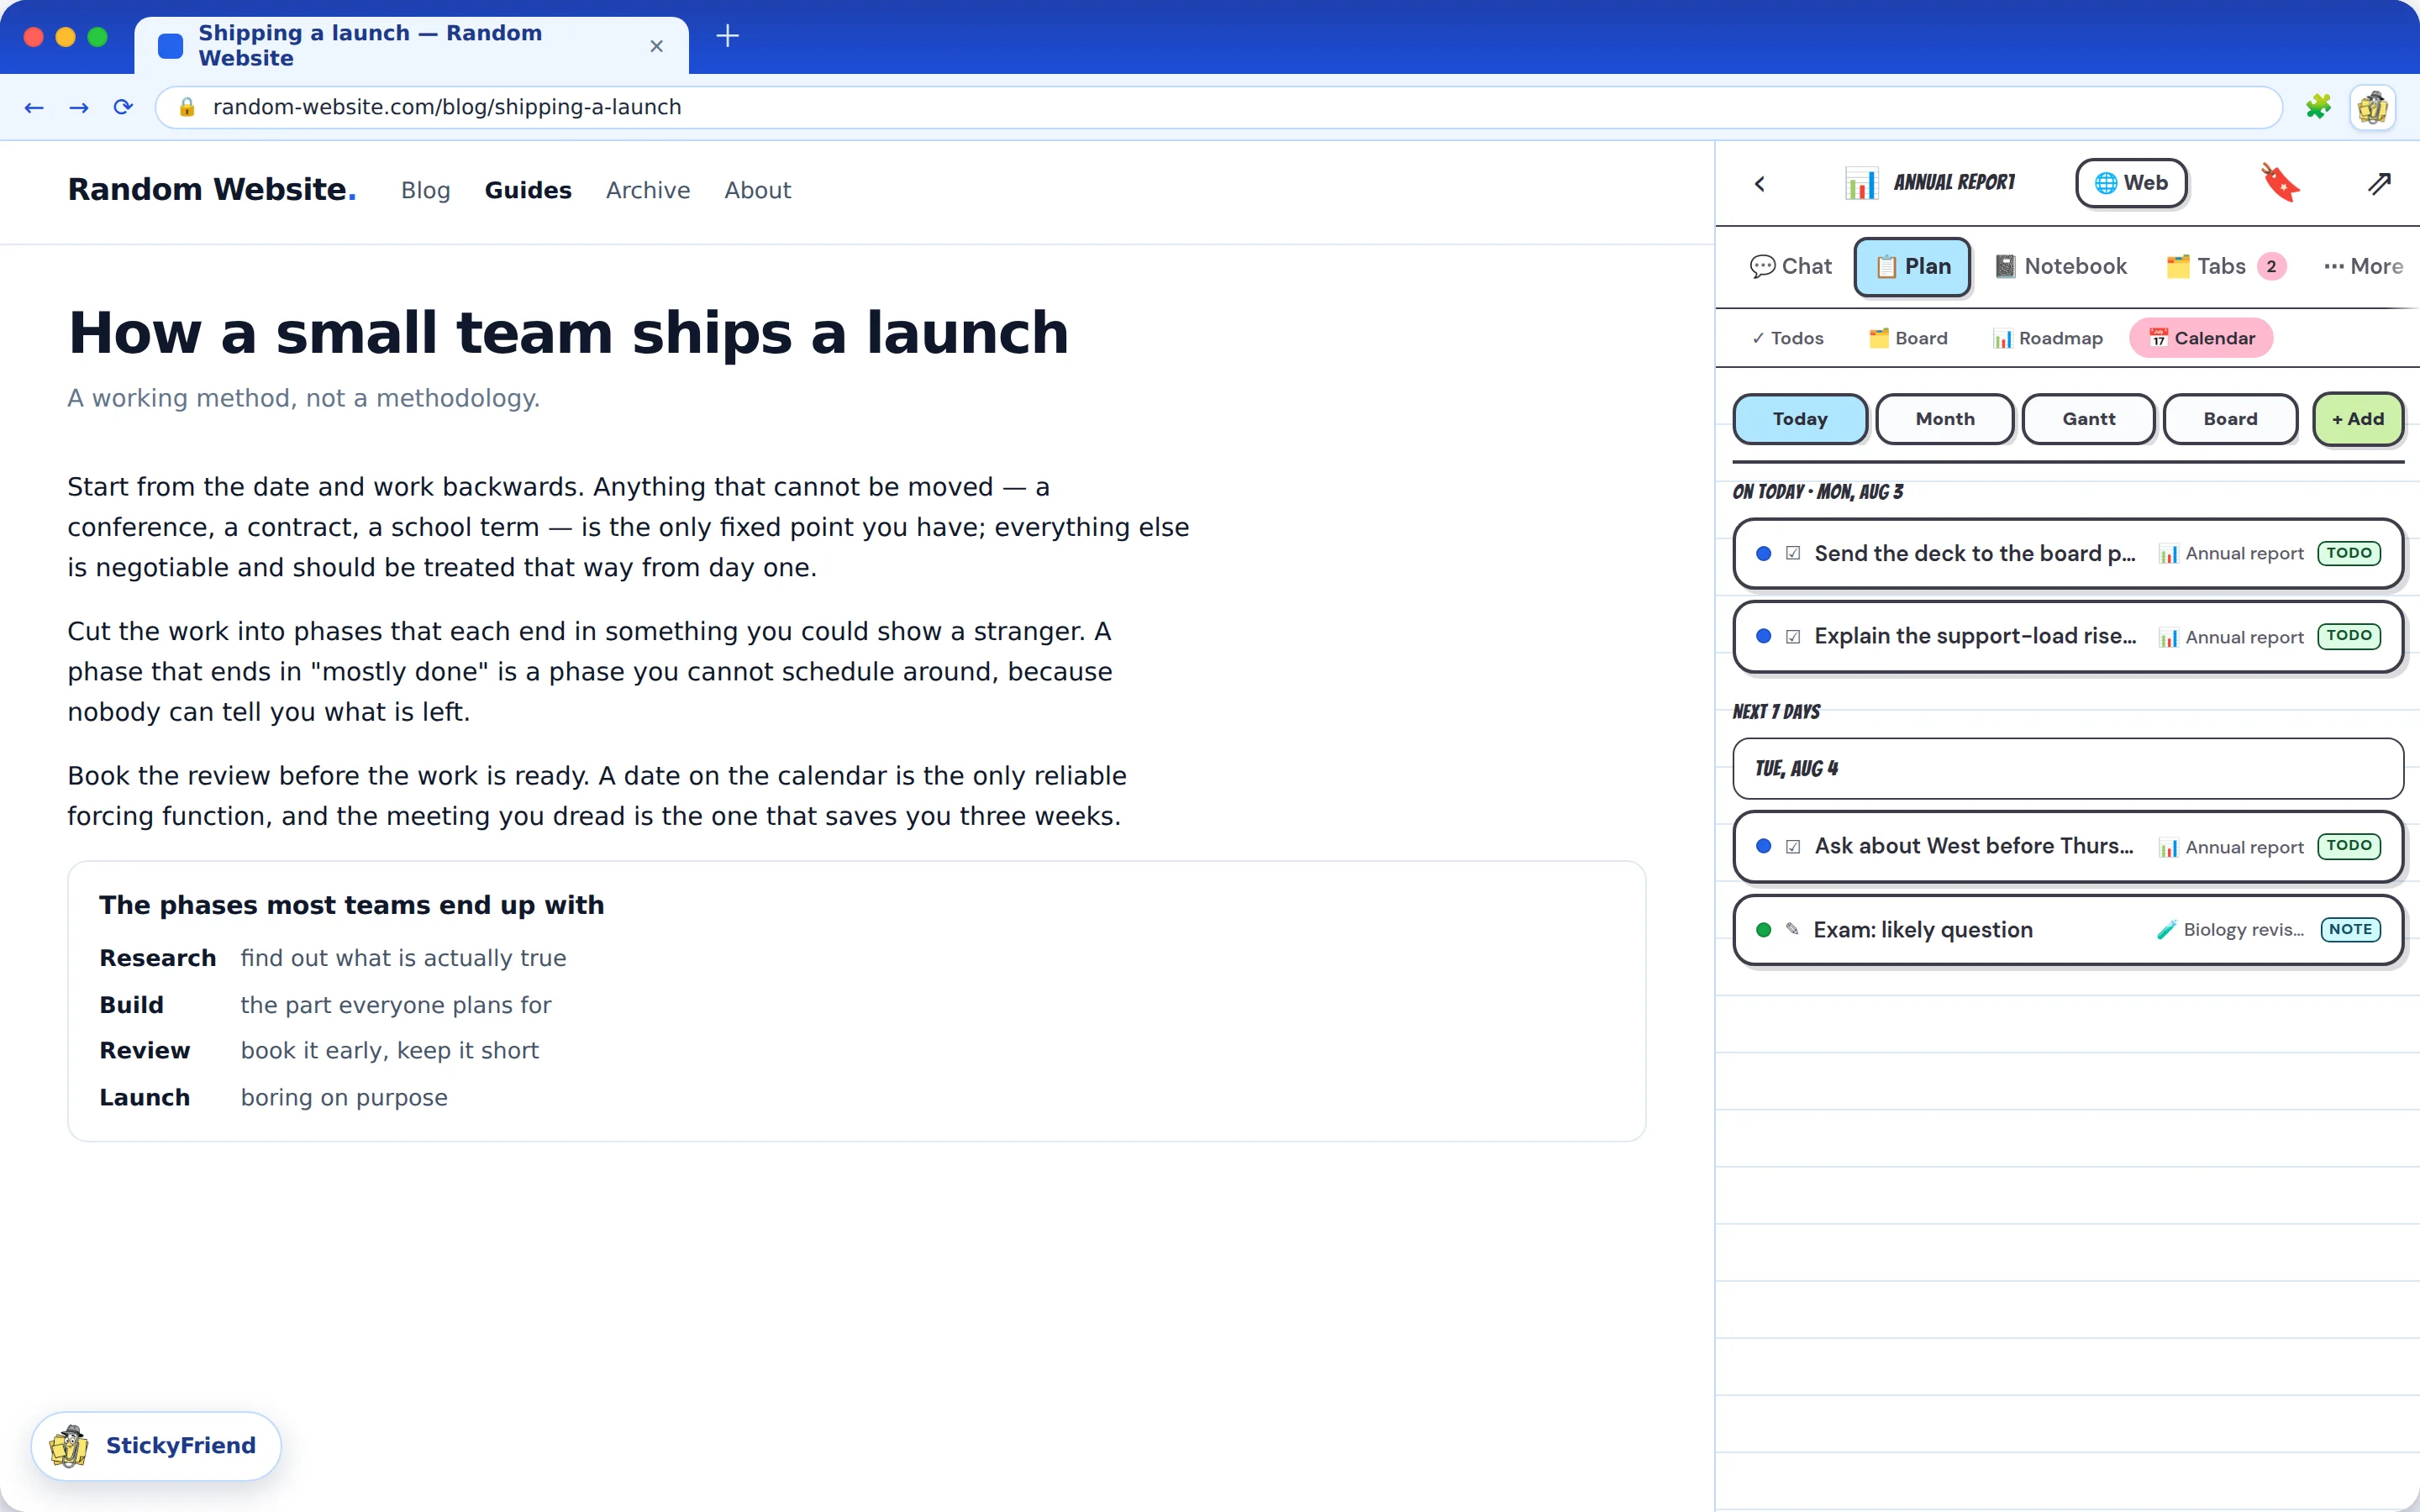Open the Chat tab
The image size is (2420, 1512).
pos(1790,266)
